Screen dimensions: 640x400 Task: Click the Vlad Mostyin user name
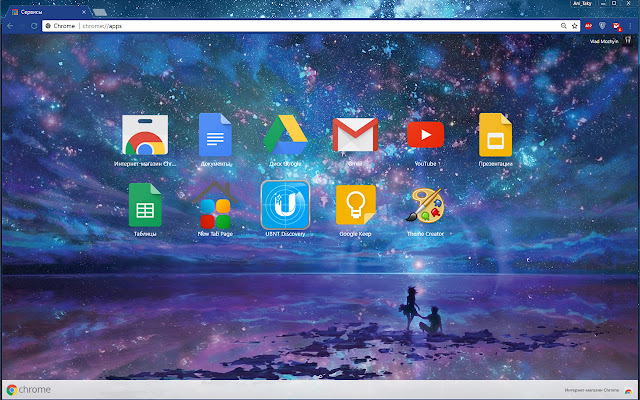[x=604, y=41]
